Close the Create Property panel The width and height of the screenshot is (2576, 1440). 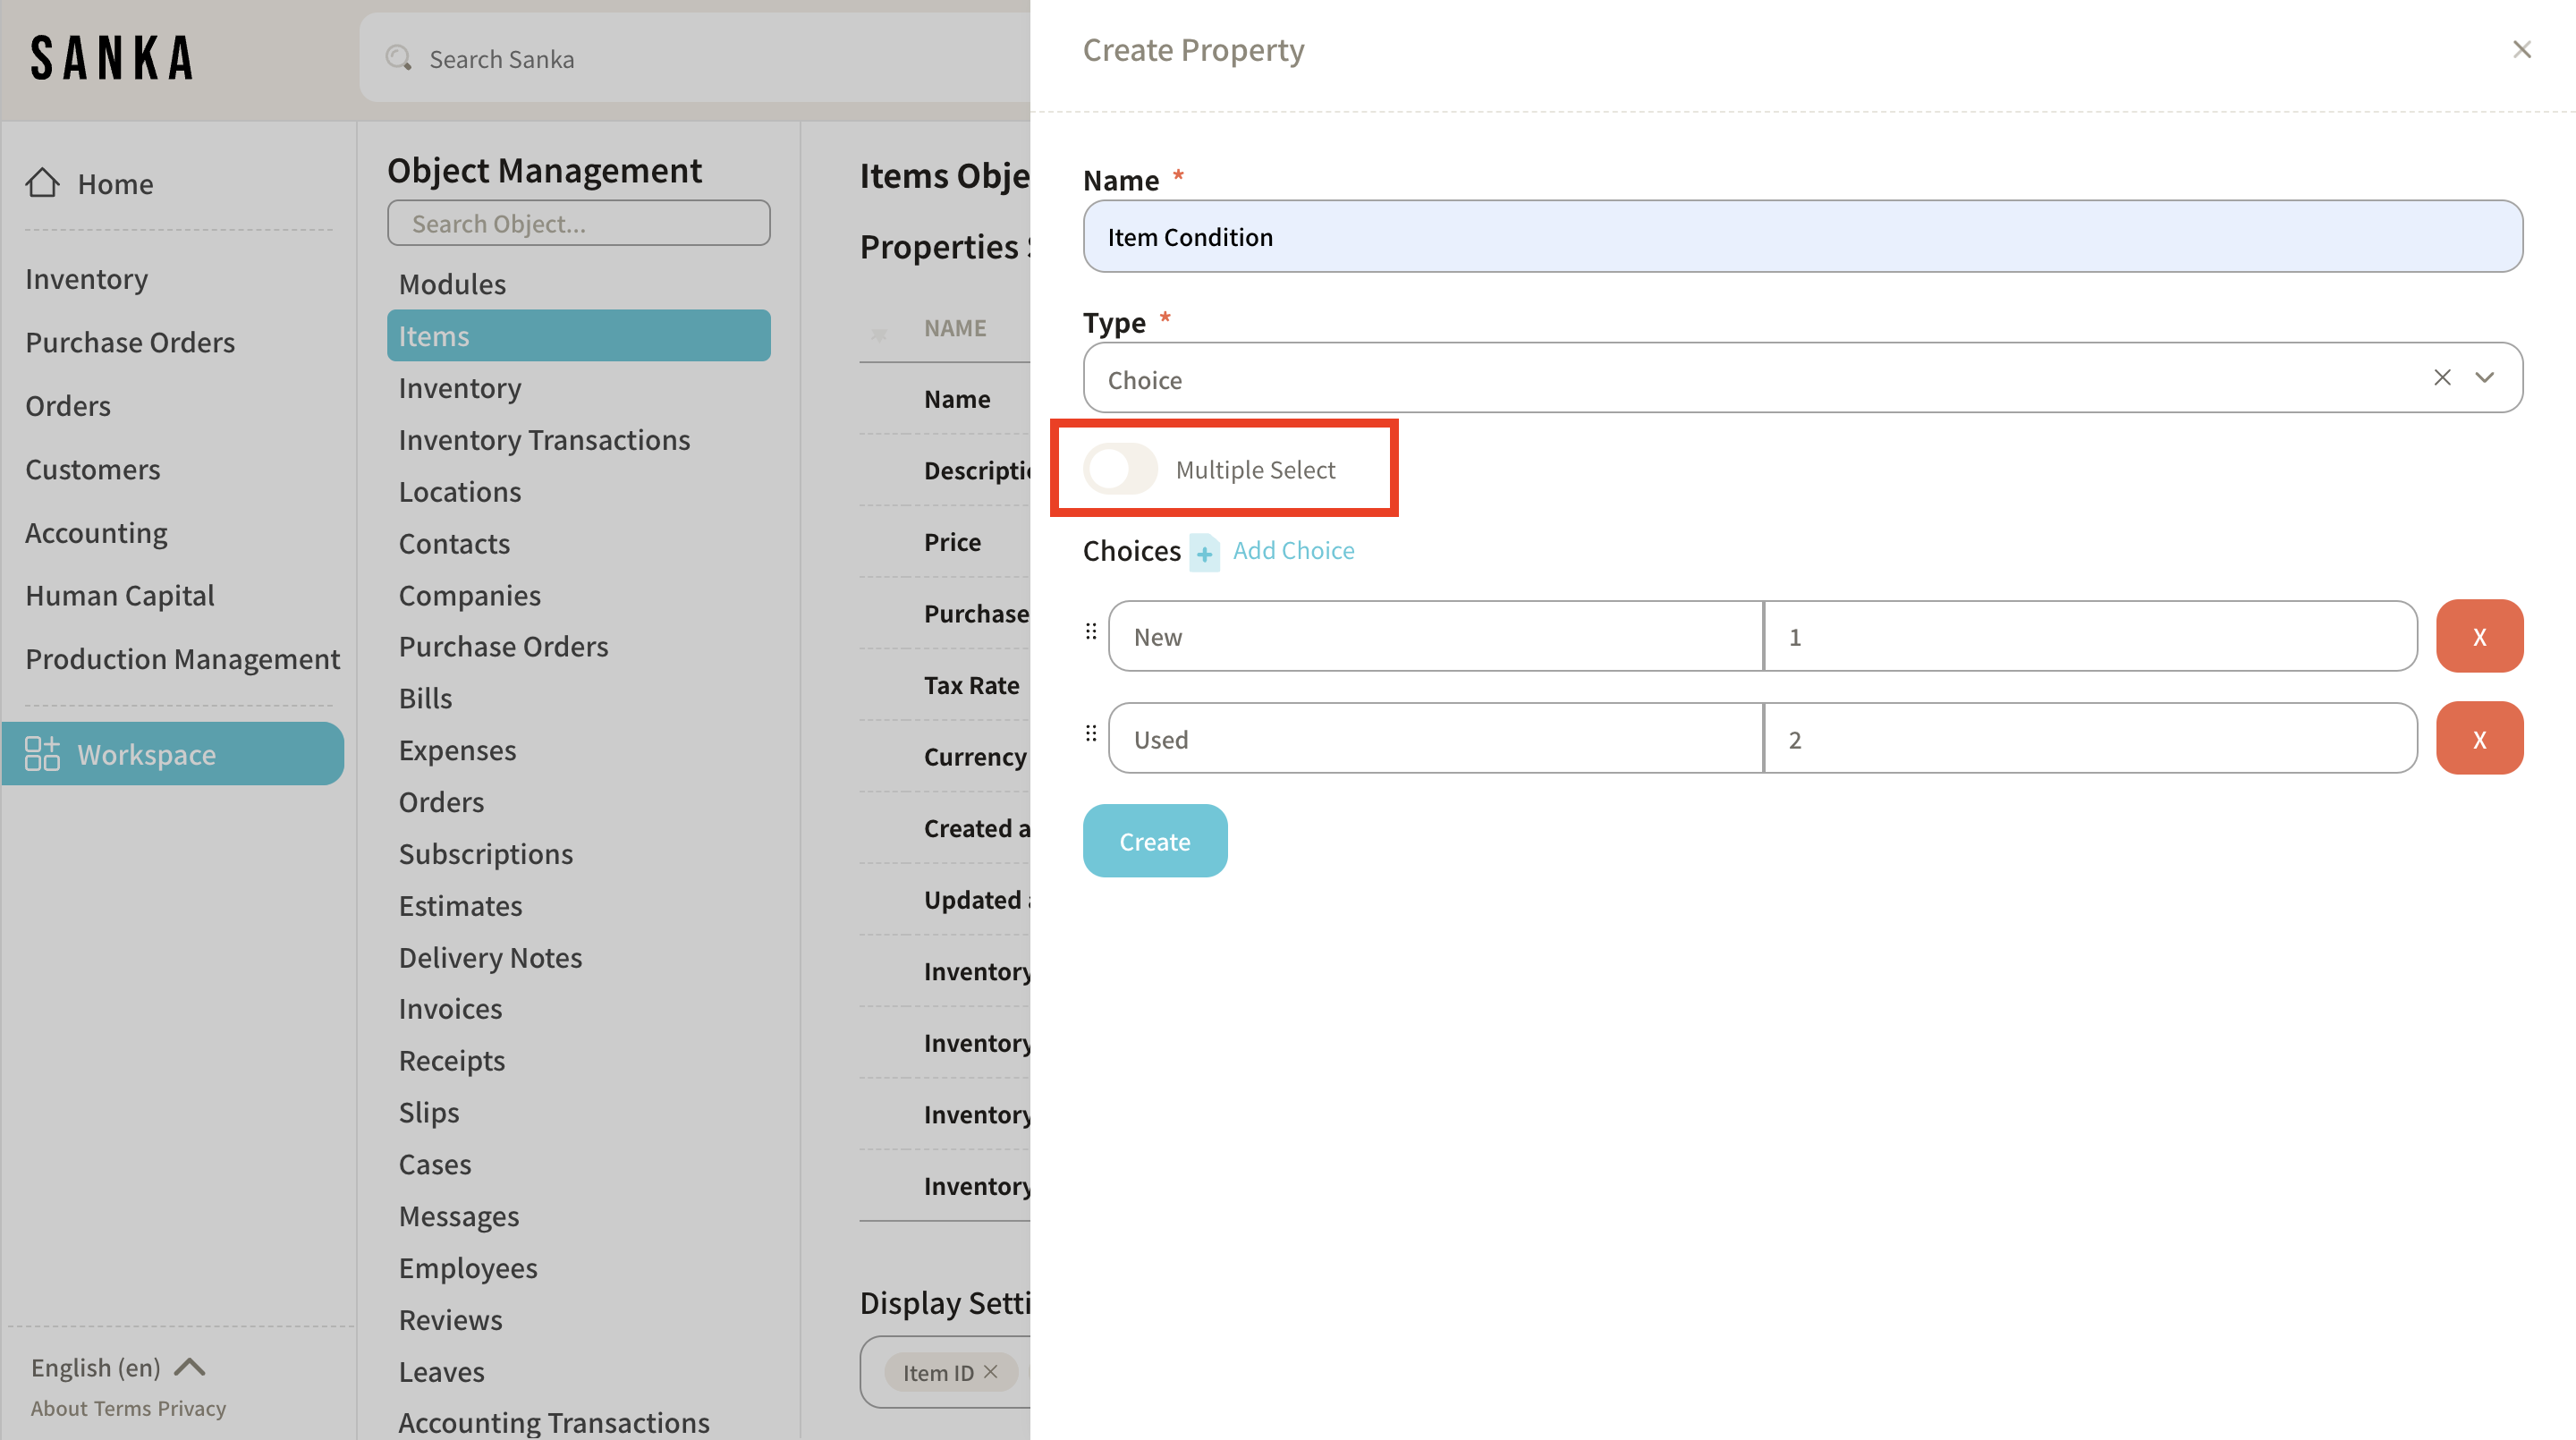point(2521,50)
